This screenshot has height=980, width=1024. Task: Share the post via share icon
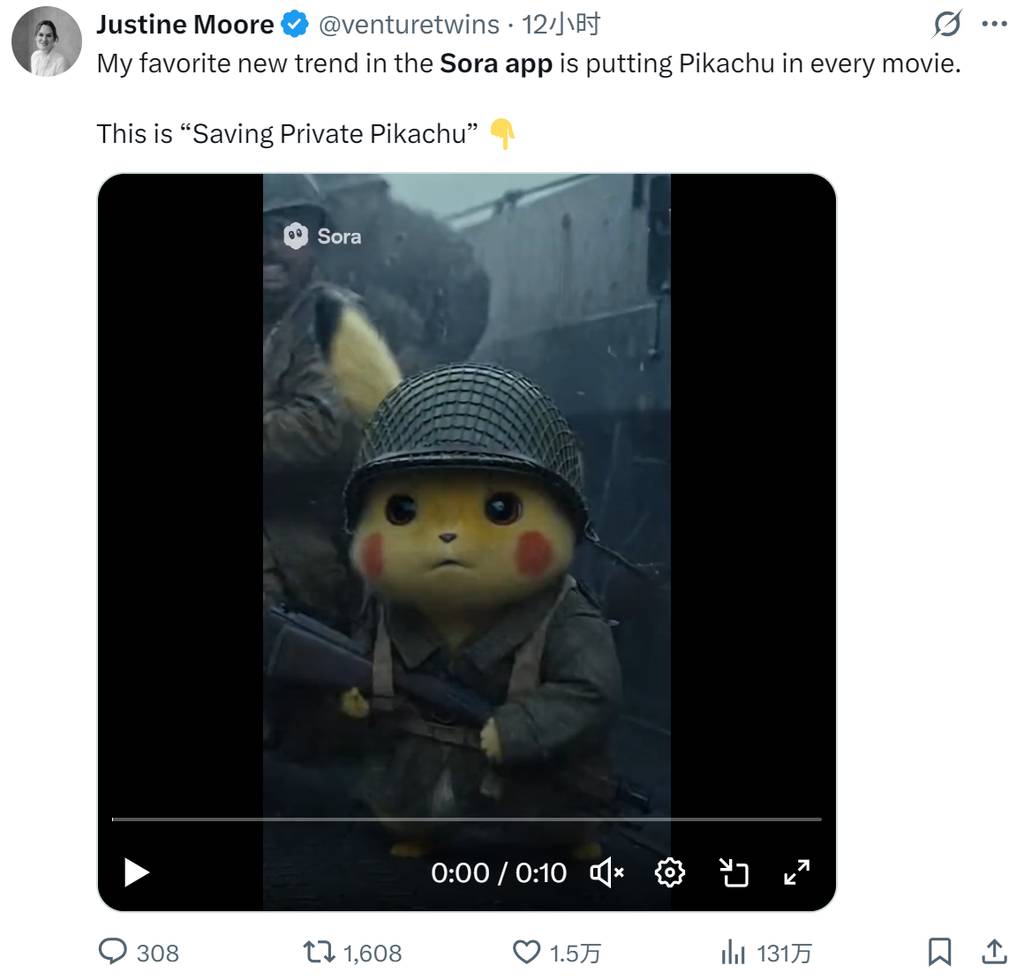pyautogui.click(x=994, y=952)
